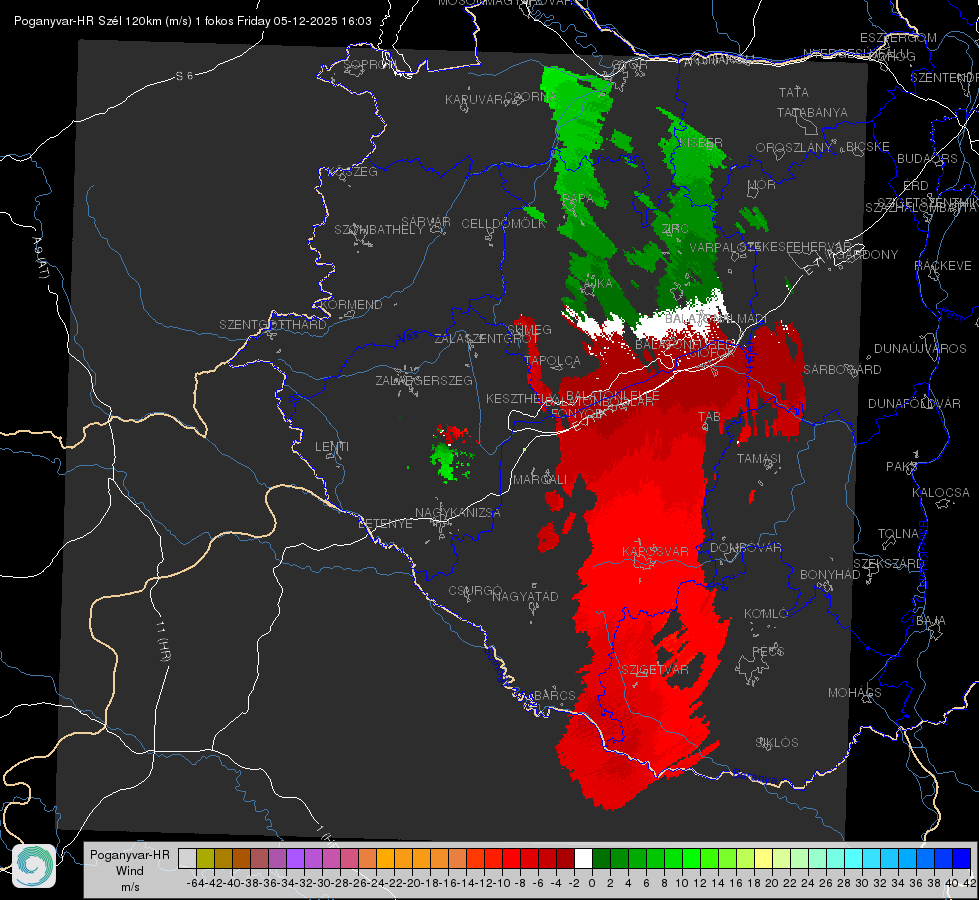Click the LETENYE city label
Image resolution: width=979 pixels, height=900 pixels.
385,524
